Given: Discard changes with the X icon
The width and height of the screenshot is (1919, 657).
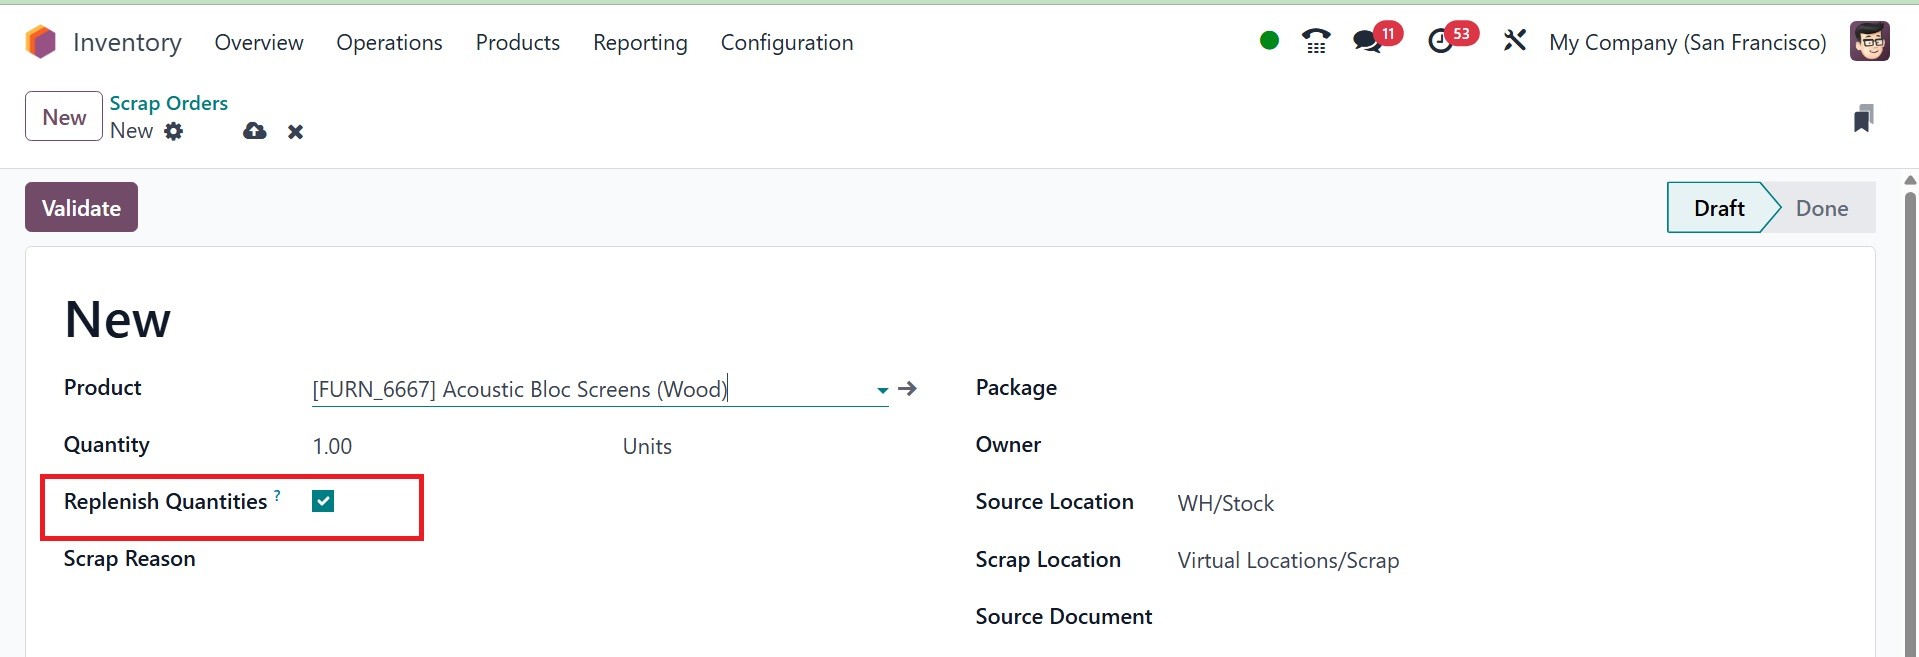Looking at the screenshot, I should tap(295, 132).
